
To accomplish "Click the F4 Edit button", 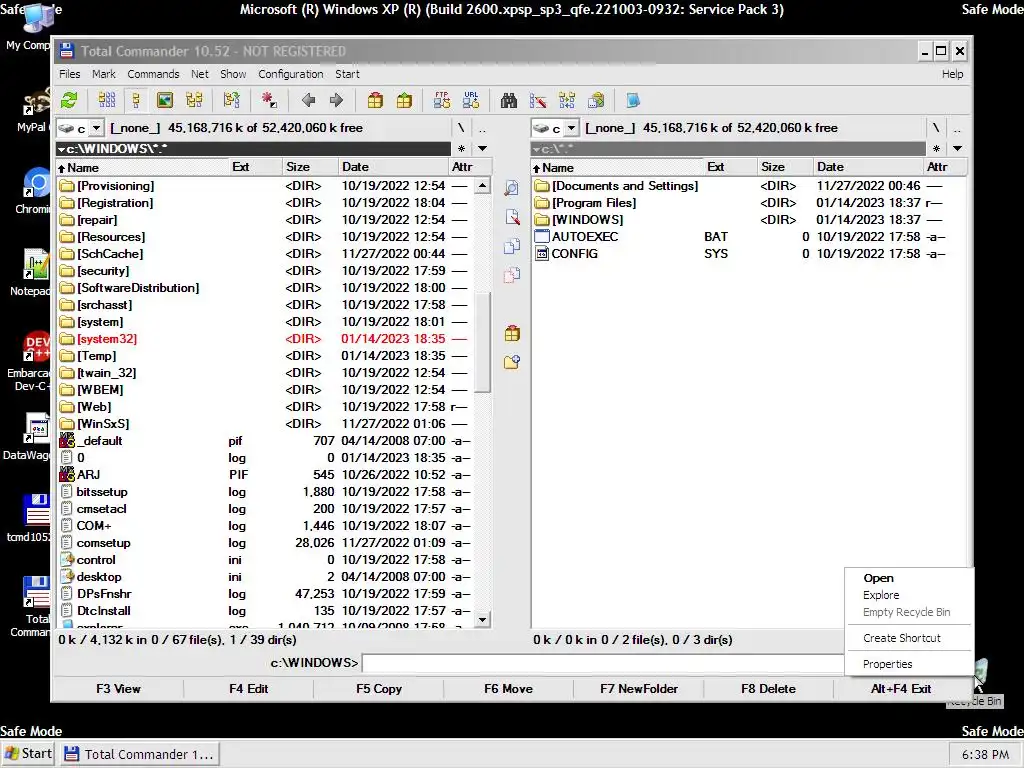I will pos(248,688).
